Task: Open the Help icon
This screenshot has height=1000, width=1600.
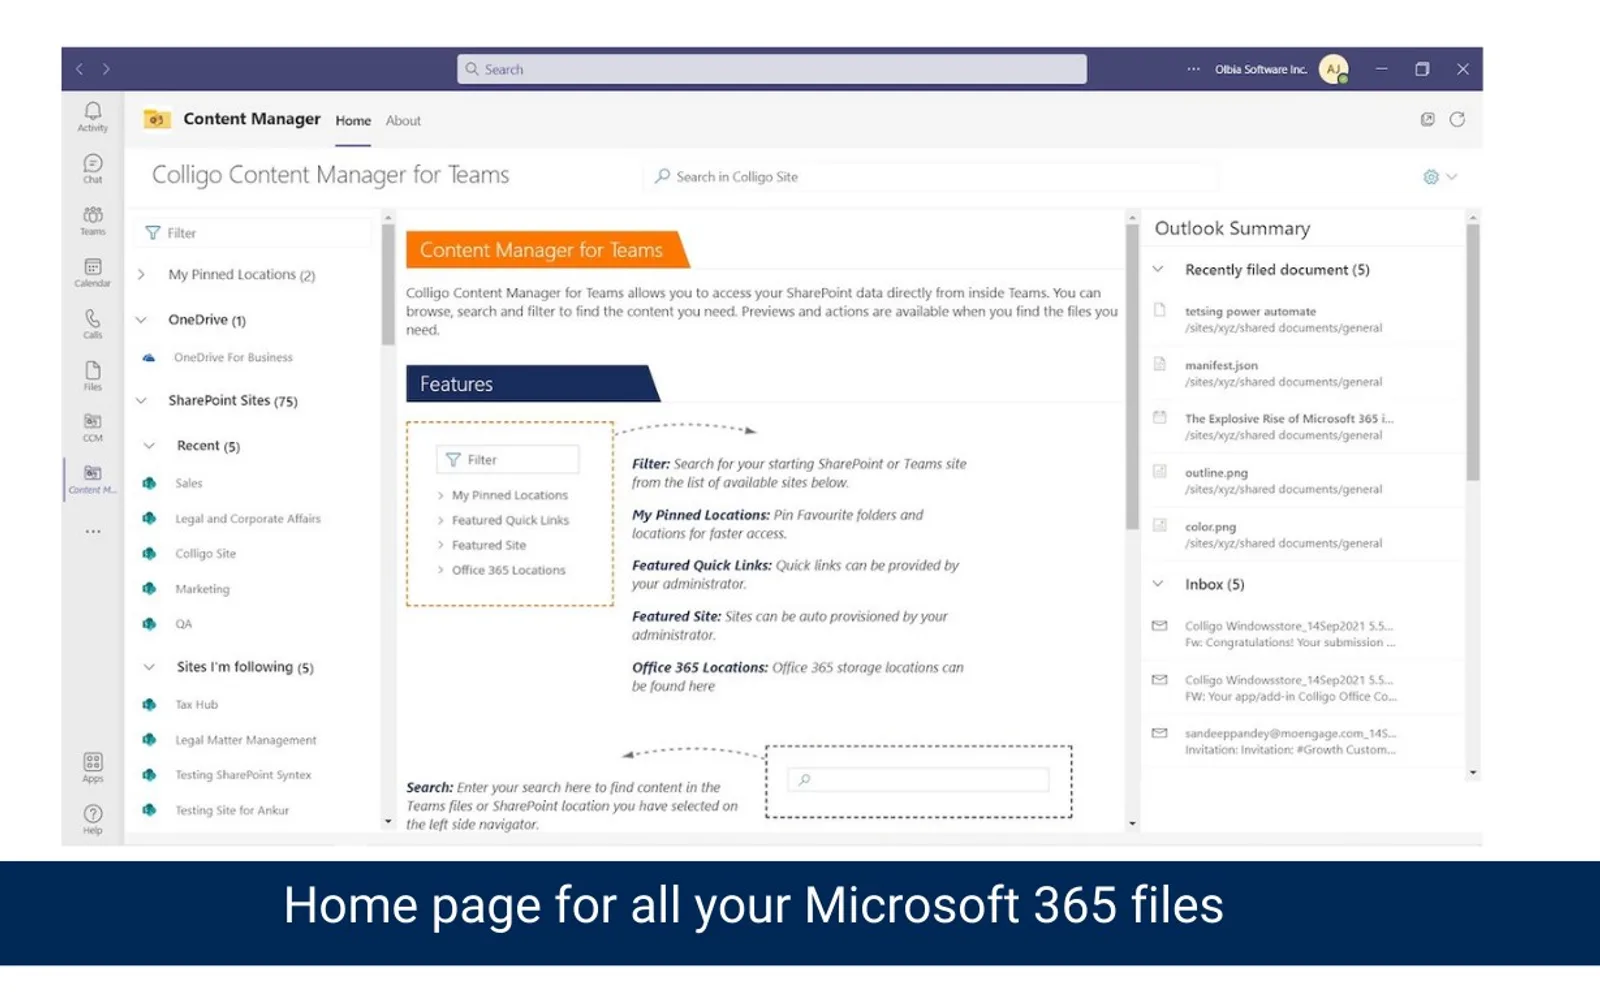Action: tap(92, 819)
